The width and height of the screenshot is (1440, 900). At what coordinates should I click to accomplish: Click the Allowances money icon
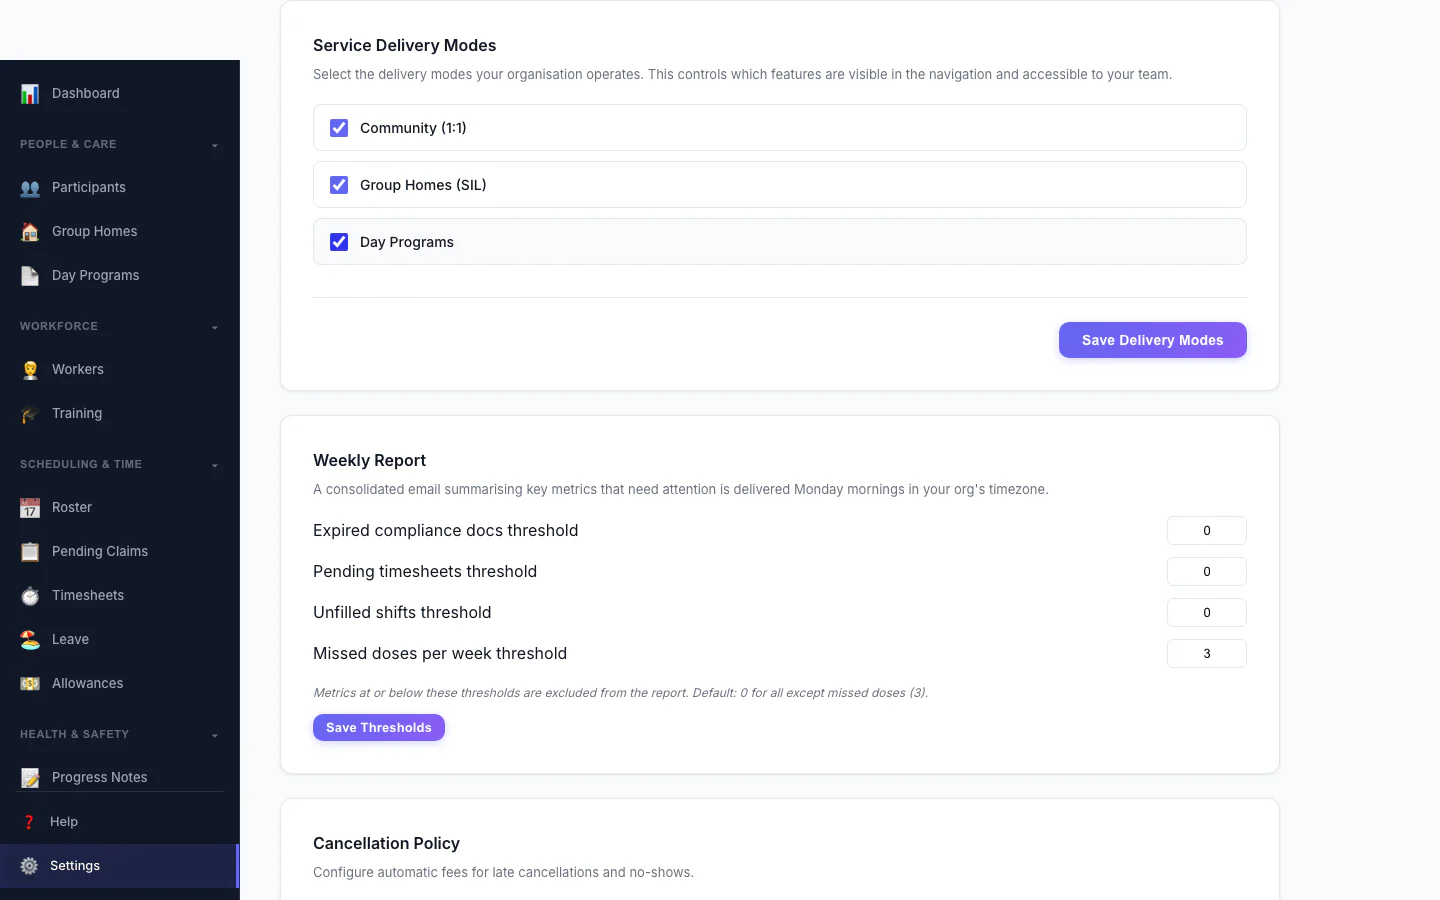[x=30, y=683]
